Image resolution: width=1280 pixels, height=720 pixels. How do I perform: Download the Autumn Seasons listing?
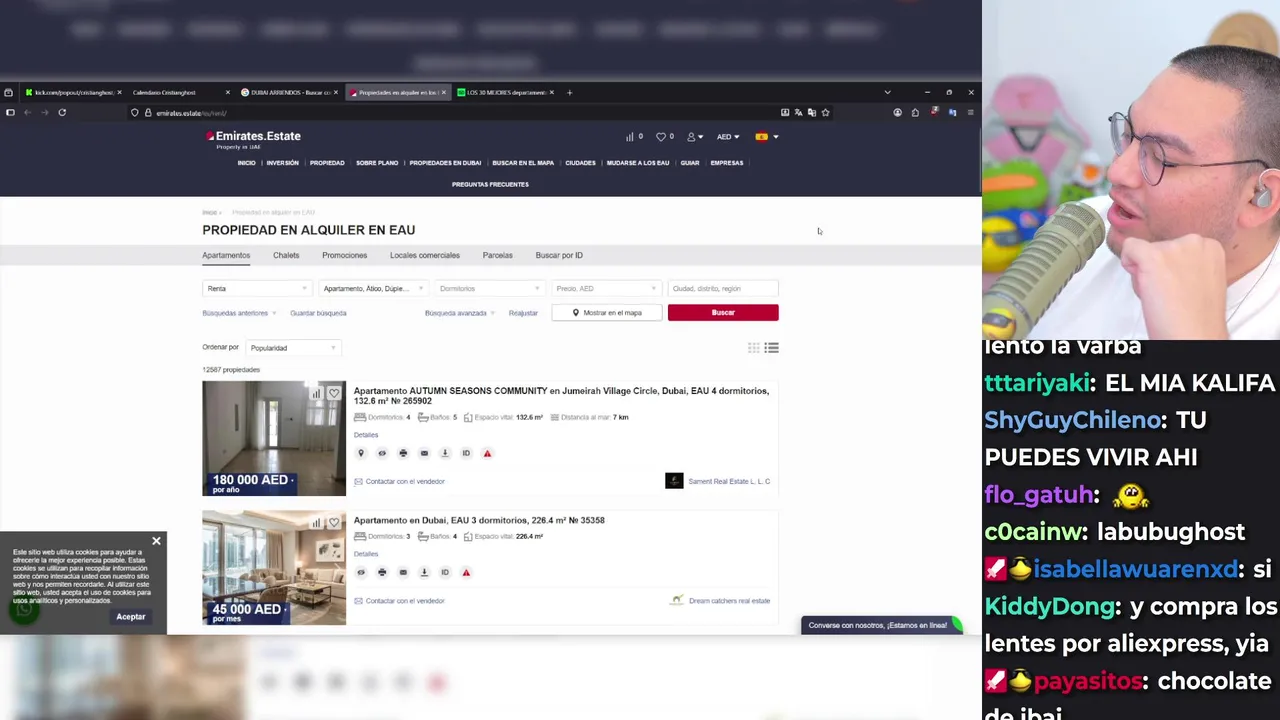tap(445, 453)
